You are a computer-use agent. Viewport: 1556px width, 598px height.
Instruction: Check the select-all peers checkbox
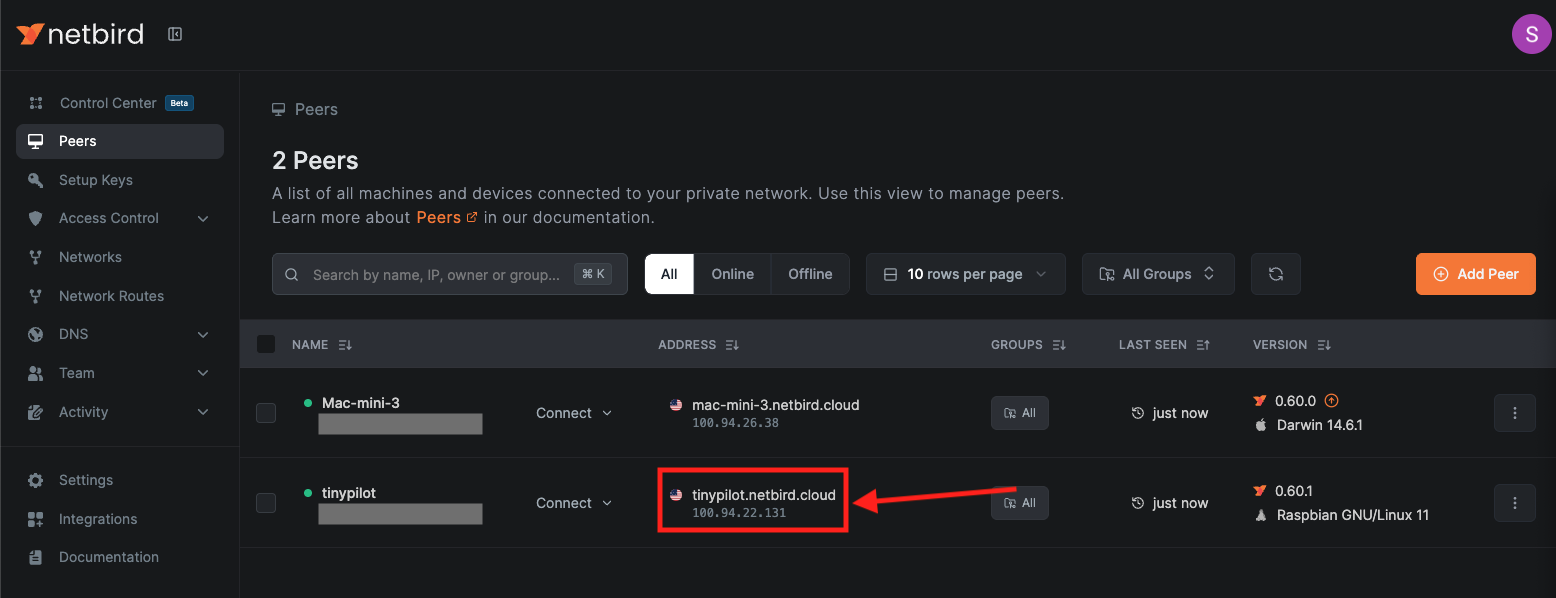[x=266, y=343]
